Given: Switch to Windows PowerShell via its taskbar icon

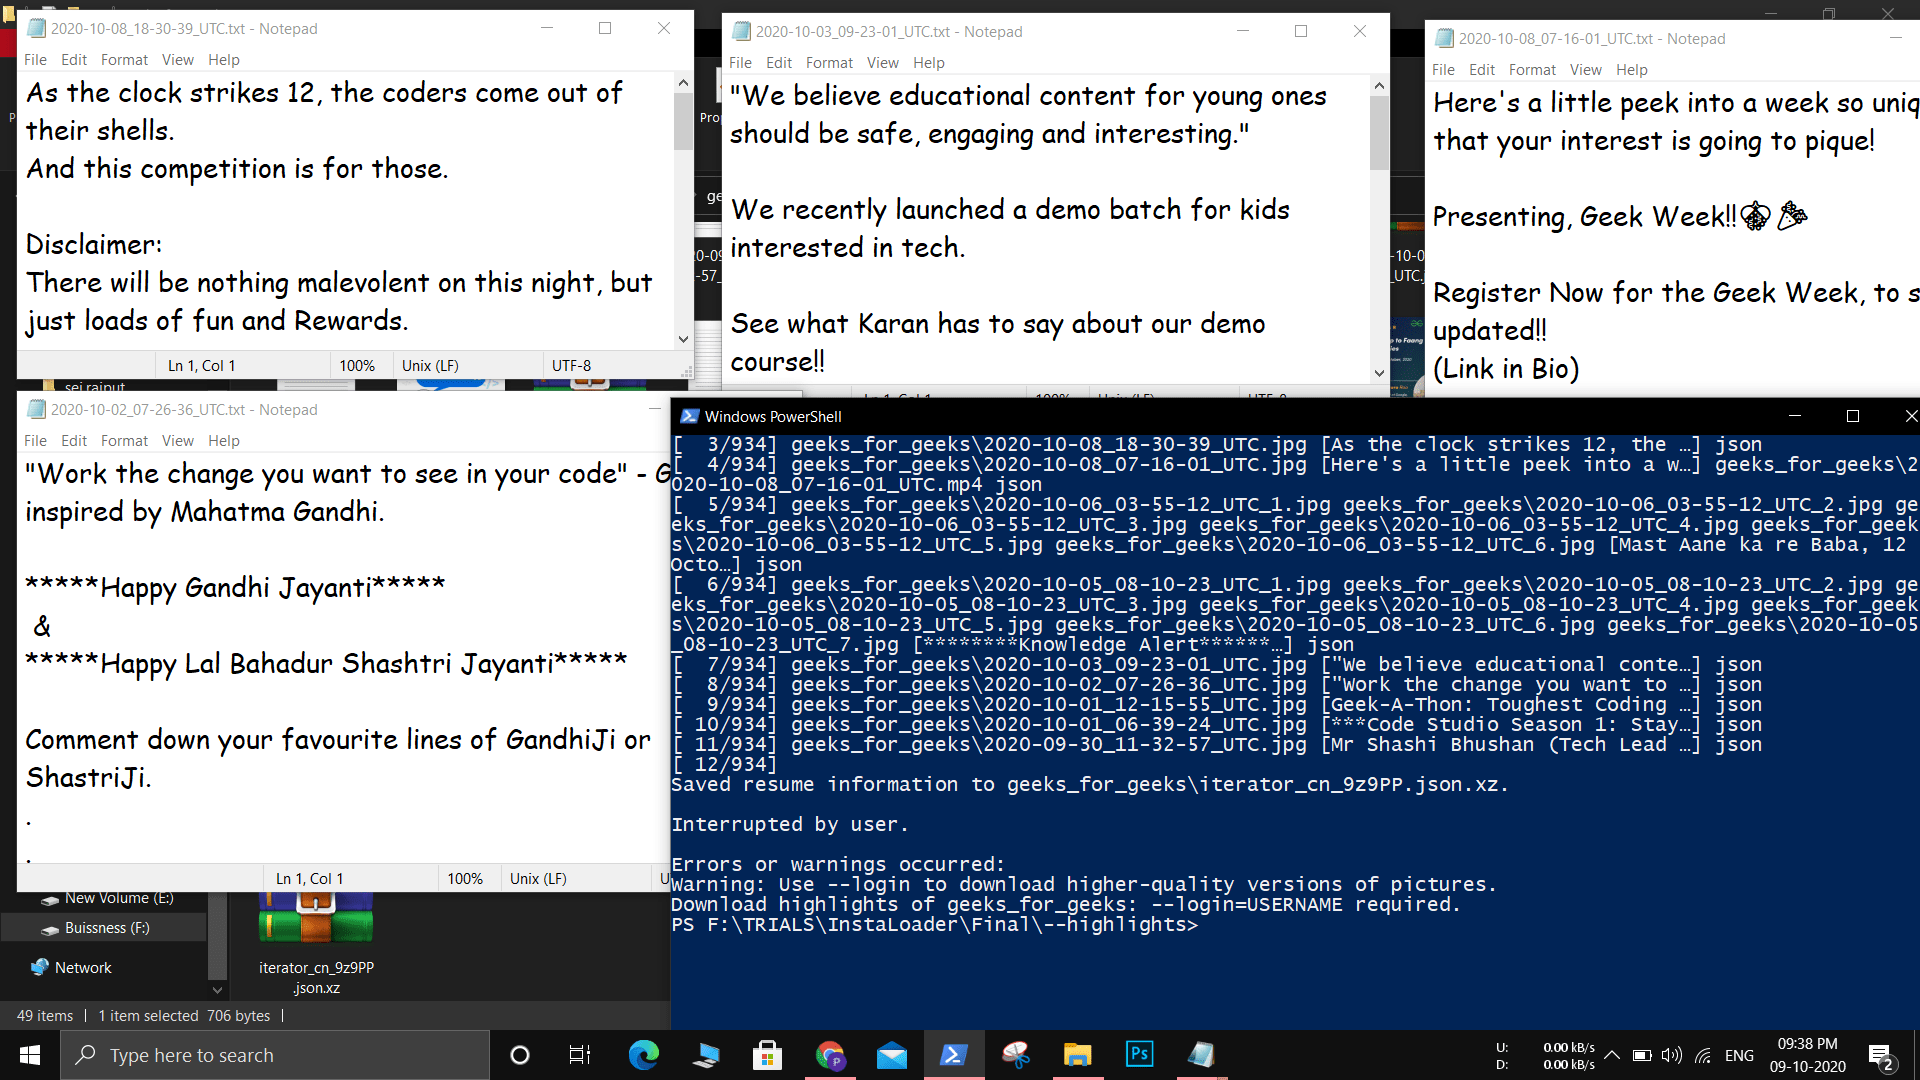Looking at the screenshot, I should coord(954,1055).
